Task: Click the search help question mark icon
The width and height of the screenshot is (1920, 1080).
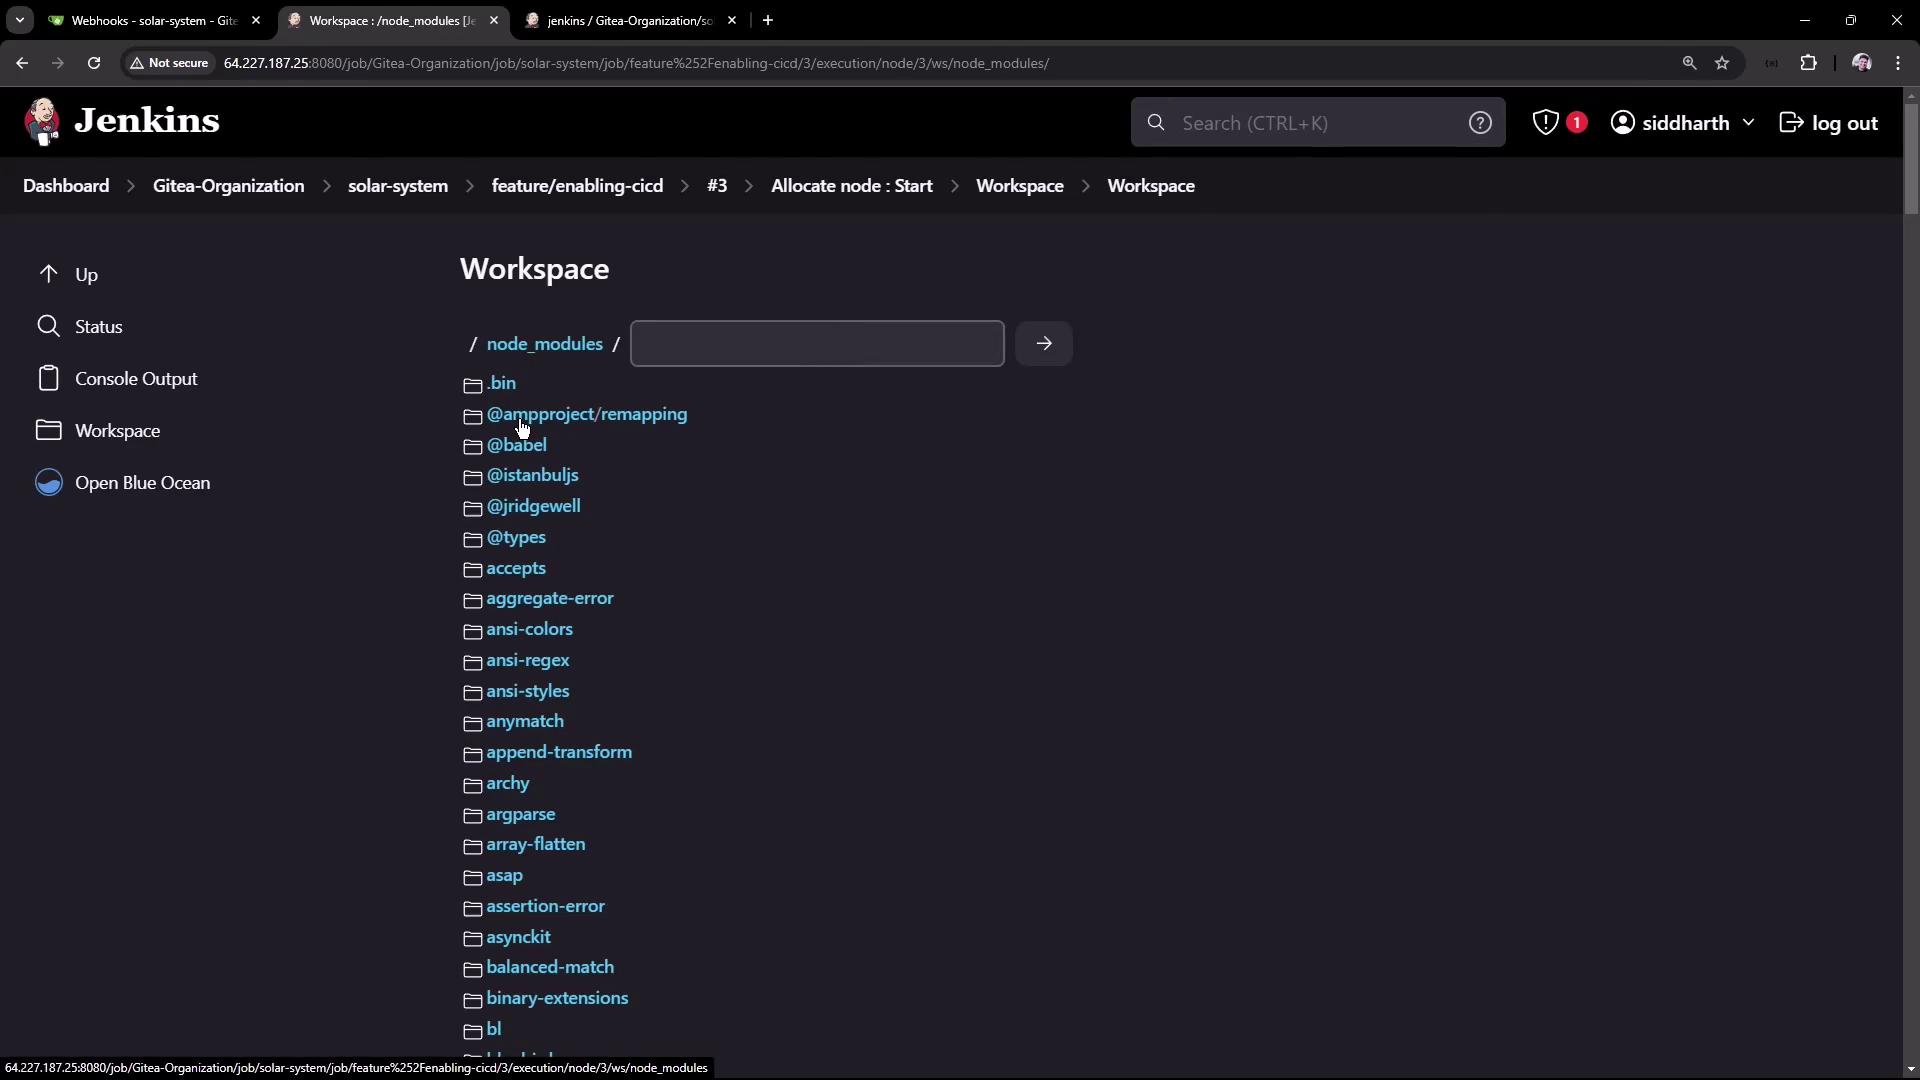Action: point(1480,122)
